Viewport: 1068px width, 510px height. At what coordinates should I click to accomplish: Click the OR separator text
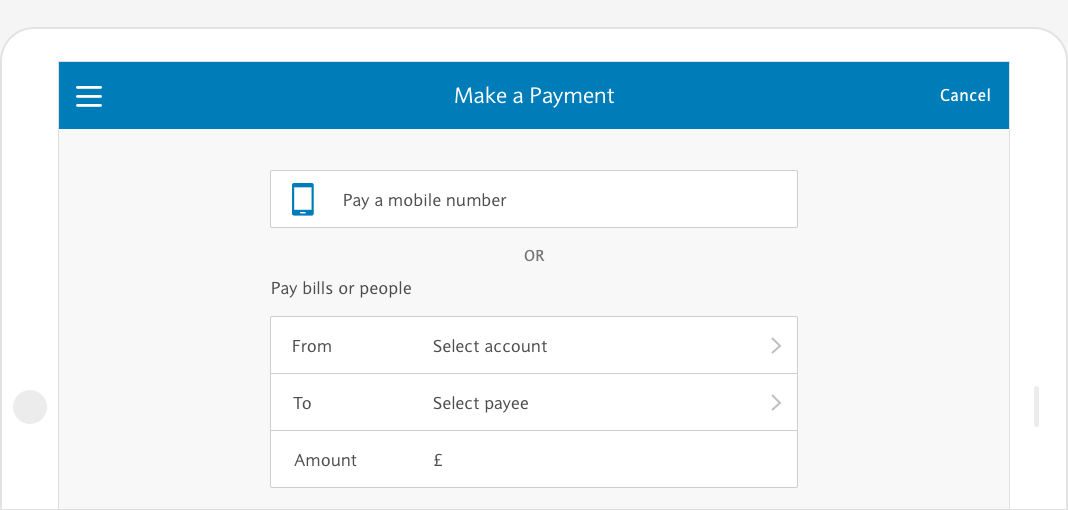pos(534,256)
